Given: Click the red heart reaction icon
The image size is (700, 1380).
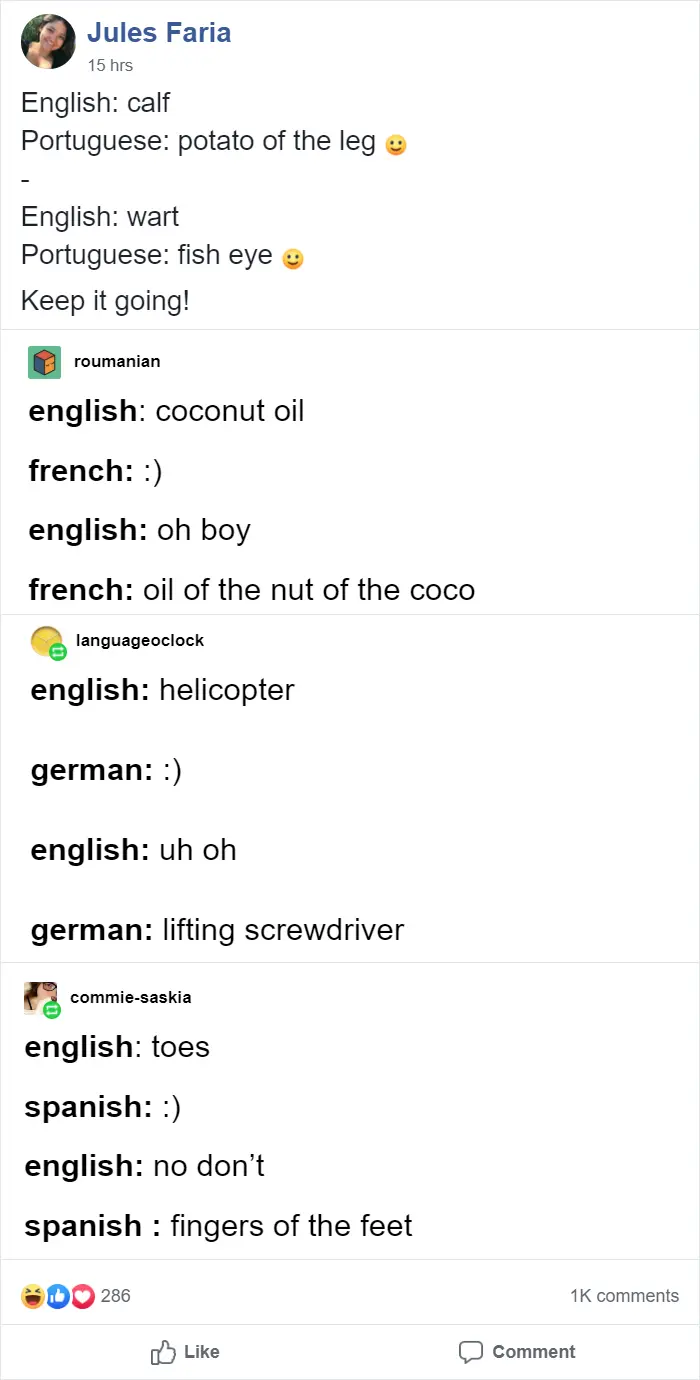Looking at the screenshot, I should [82, 1296].
